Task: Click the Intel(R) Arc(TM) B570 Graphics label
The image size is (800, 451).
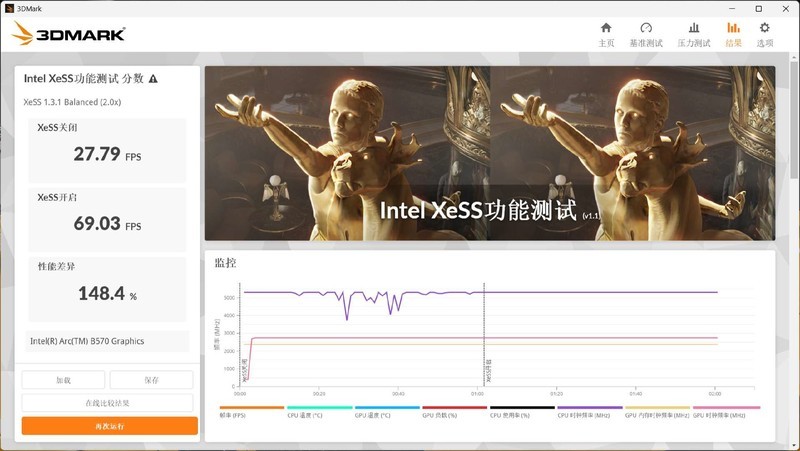Action: [87, 341]
